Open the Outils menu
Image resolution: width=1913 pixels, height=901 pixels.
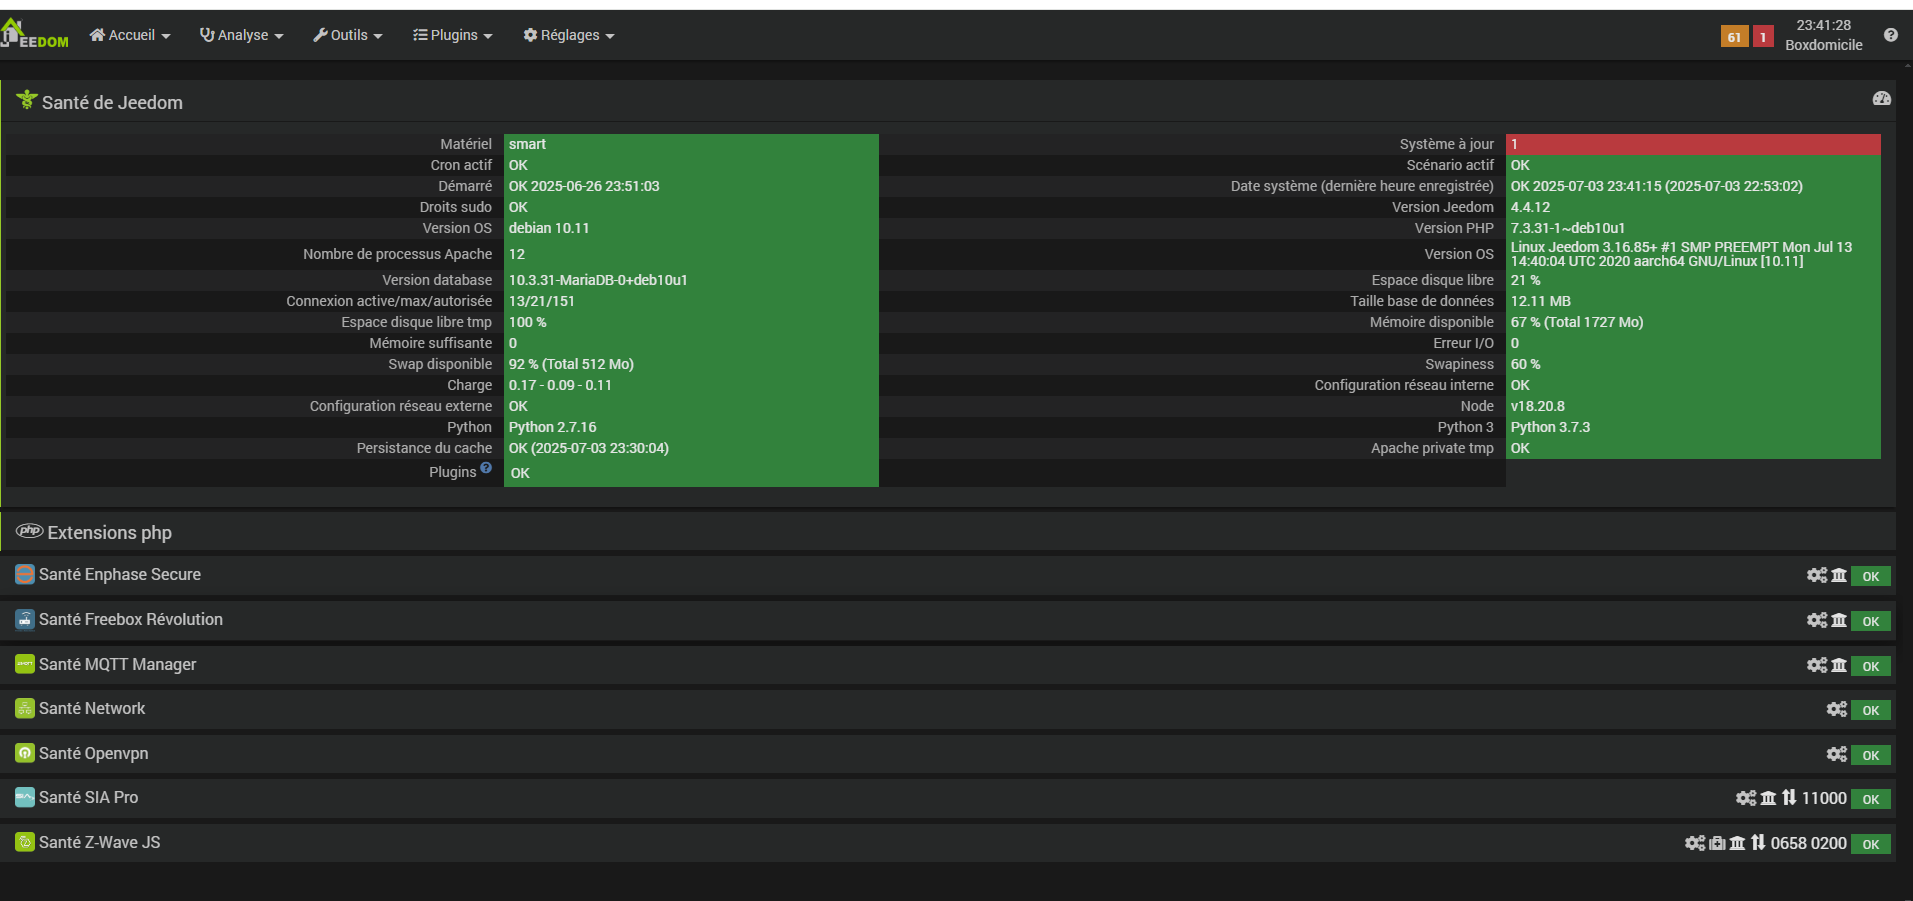pos(348,35)
